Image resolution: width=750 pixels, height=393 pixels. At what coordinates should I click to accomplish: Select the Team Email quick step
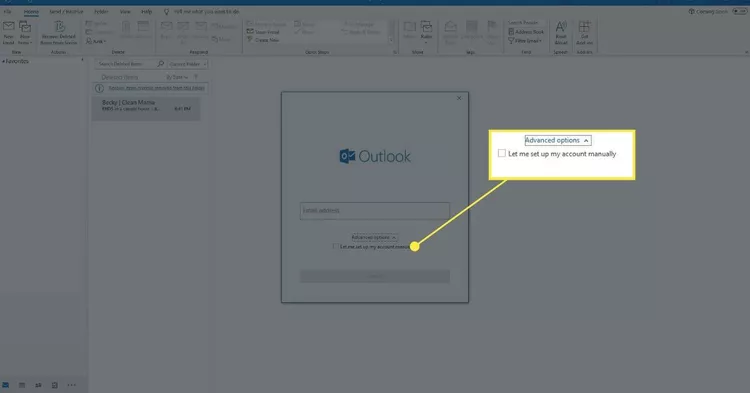click(x=263, y=32)
